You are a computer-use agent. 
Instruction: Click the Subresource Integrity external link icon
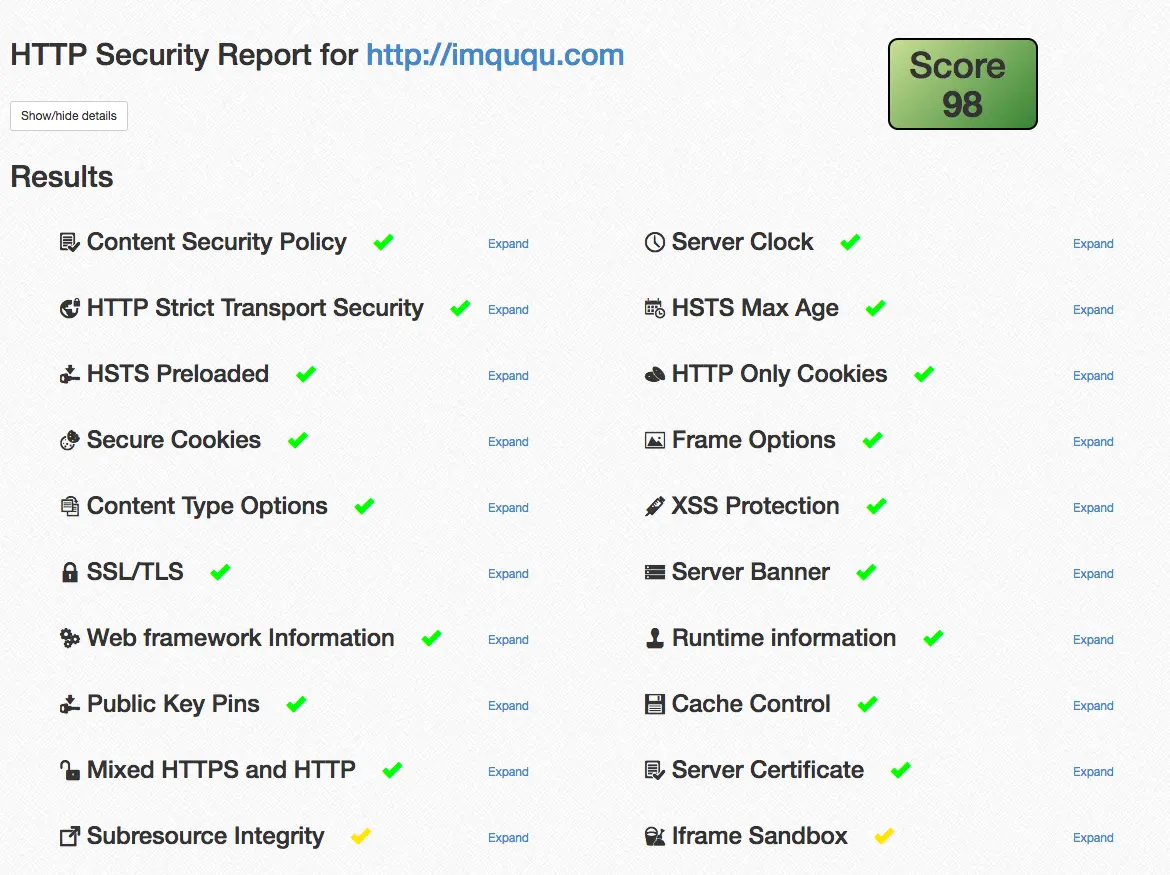point(69,835)
